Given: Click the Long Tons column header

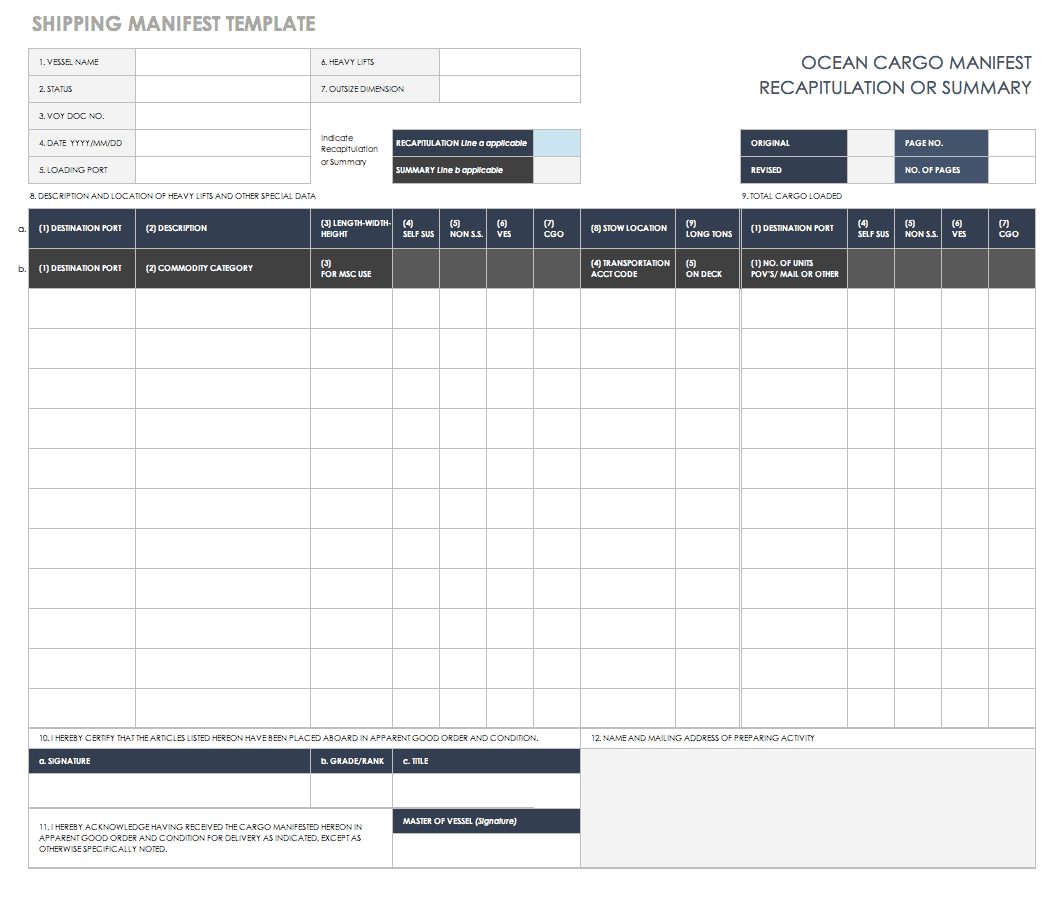Looking at the screenshot, I should coord(708,228).
